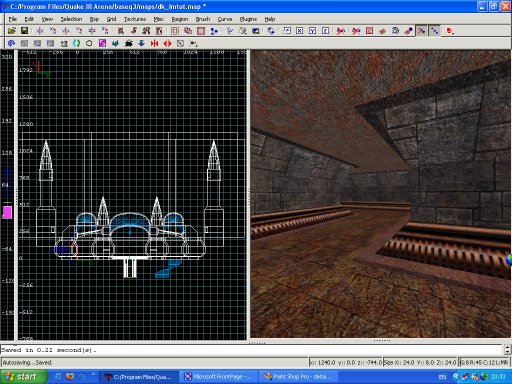The image size is (512, 384).
Task: Click the console scrollbar up arrow
Action: pos(508,347)
